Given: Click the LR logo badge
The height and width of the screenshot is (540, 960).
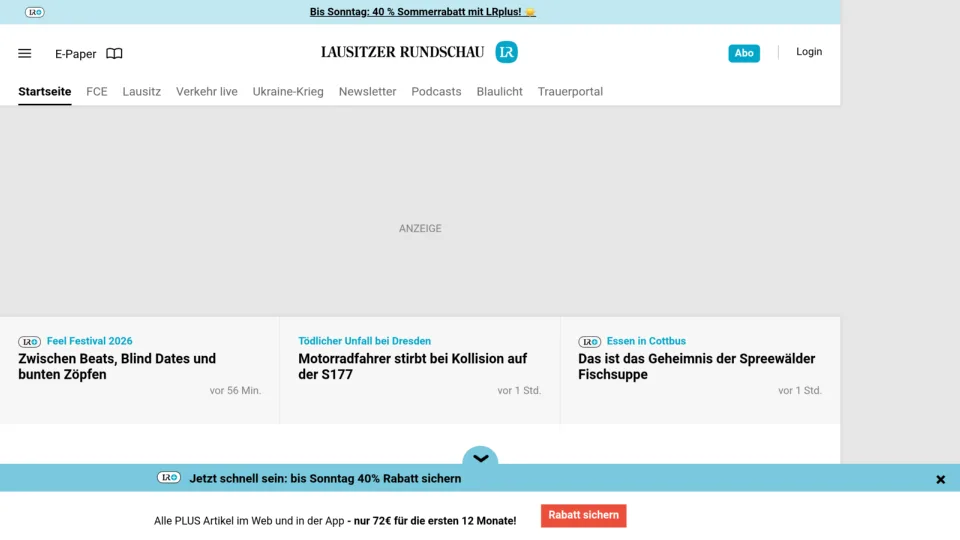Looking at the screenshot, I should [x=506, y=52].
